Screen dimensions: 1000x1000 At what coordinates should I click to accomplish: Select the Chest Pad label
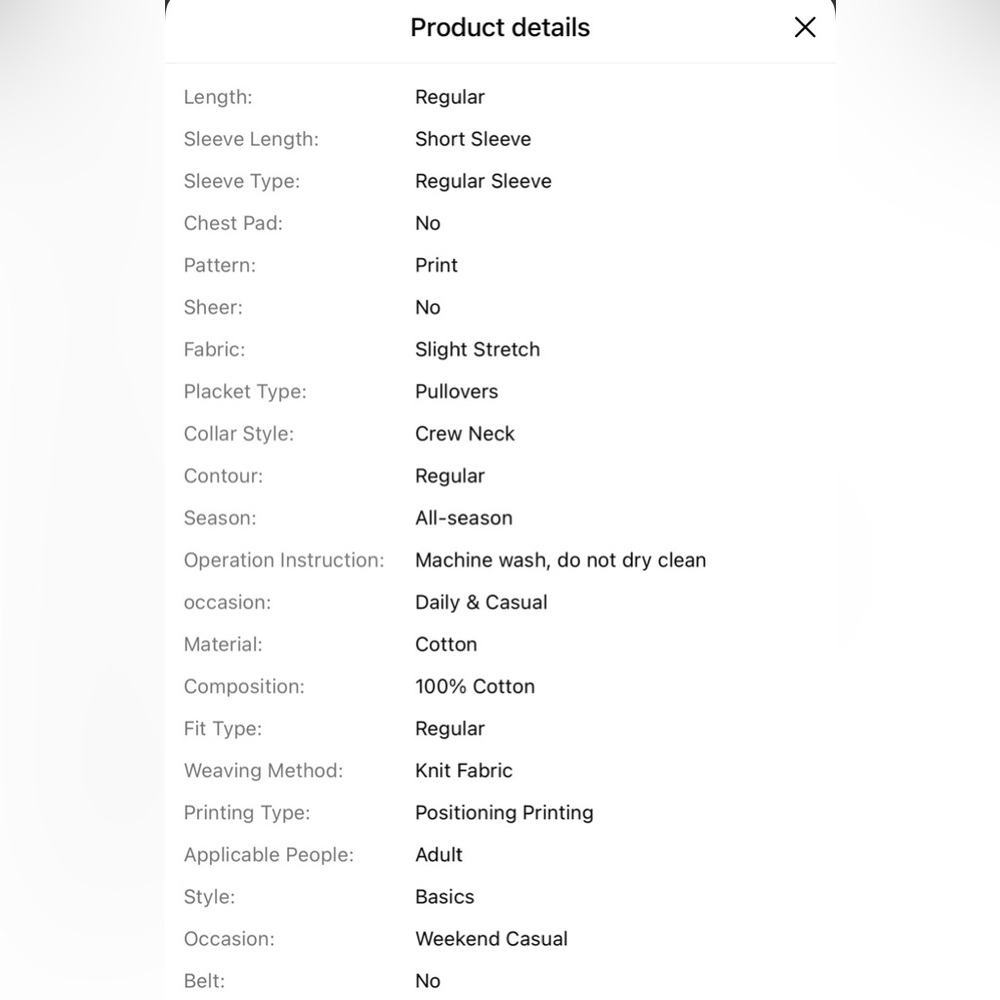point(233,223)
